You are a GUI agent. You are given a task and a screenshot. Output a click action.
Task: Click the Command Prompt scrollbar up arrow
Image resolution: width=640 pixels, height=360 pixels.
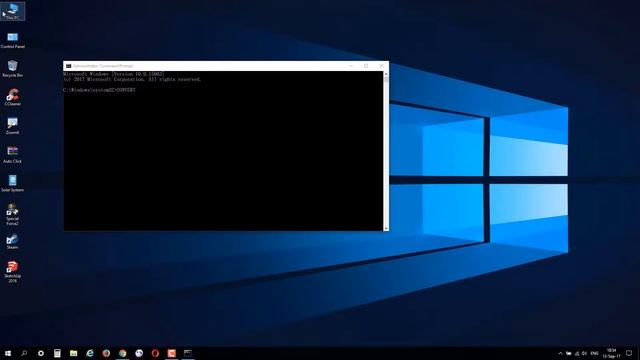tap(386, 73)
